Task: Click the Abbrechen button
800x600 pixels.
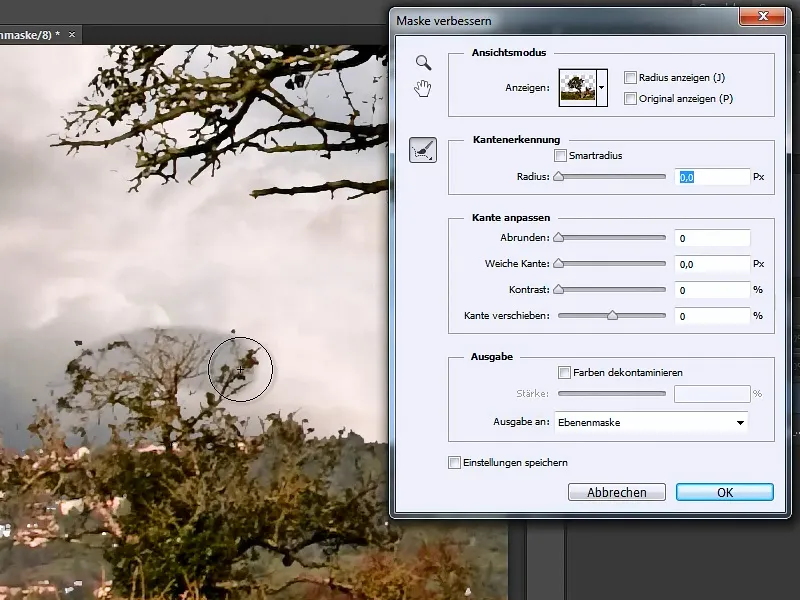Action: tap(616, 492)
